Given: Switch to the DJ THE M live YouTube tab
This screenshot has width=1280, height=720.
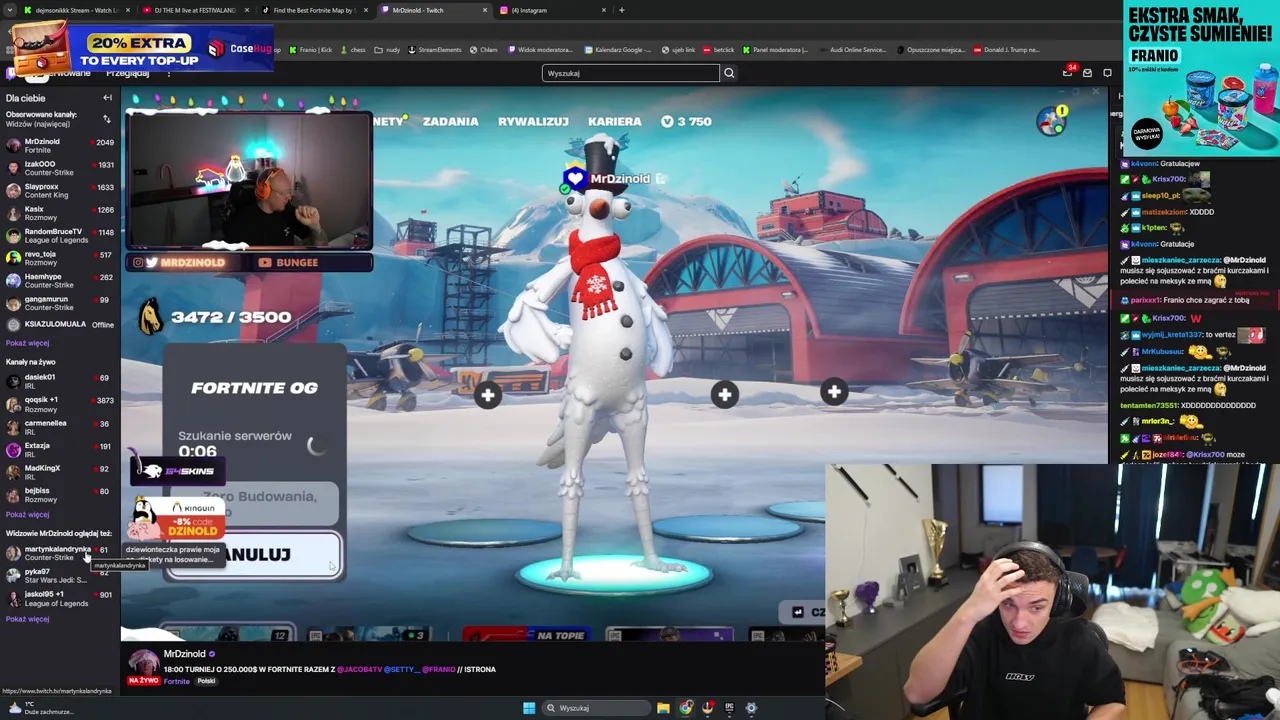Looking at the screenshot, I should tap(196, 10).
